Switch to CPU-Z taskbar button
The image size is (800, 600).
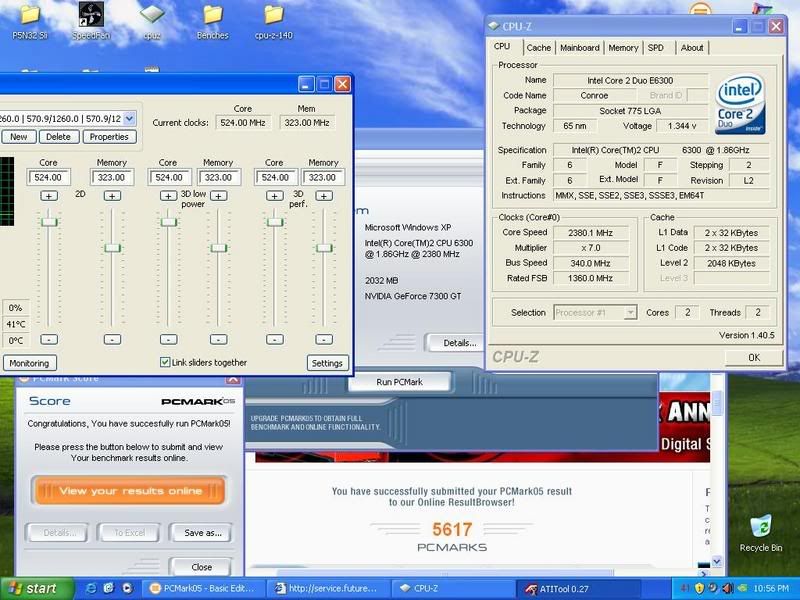pos(454,589)
